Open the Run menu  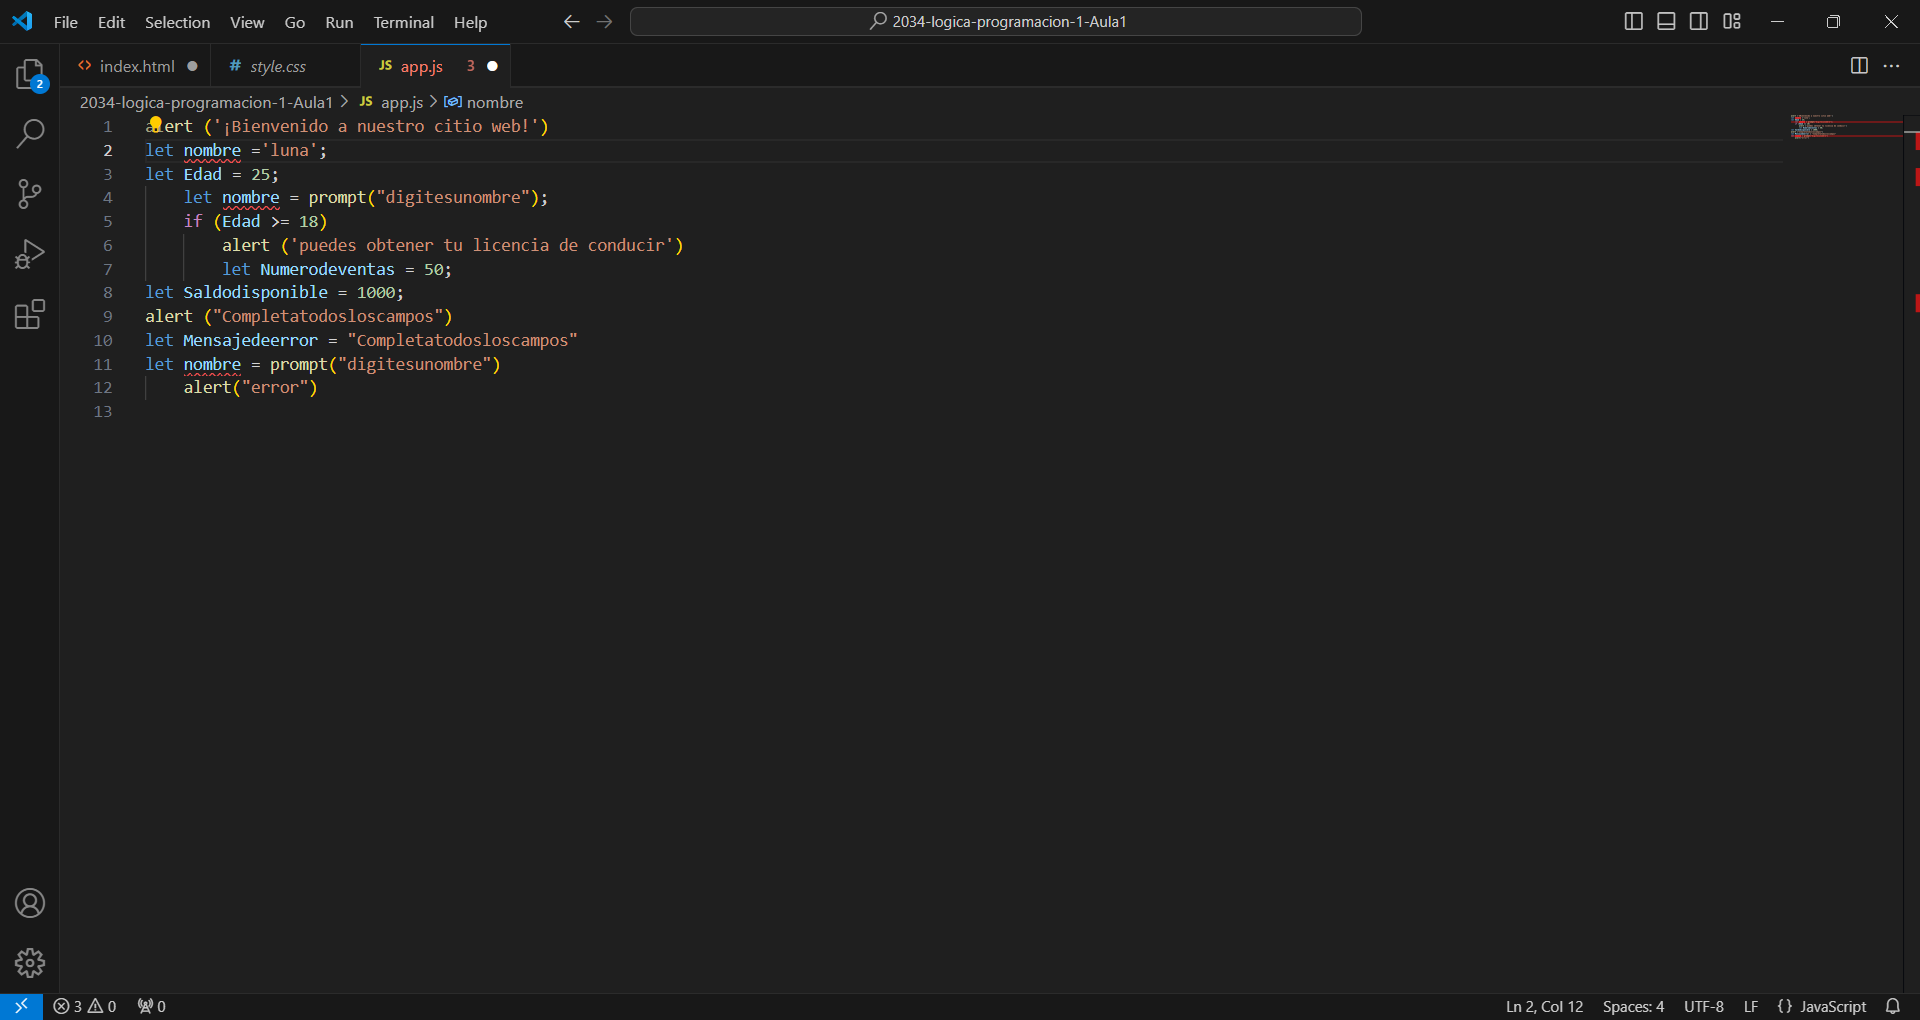(339, 22)
